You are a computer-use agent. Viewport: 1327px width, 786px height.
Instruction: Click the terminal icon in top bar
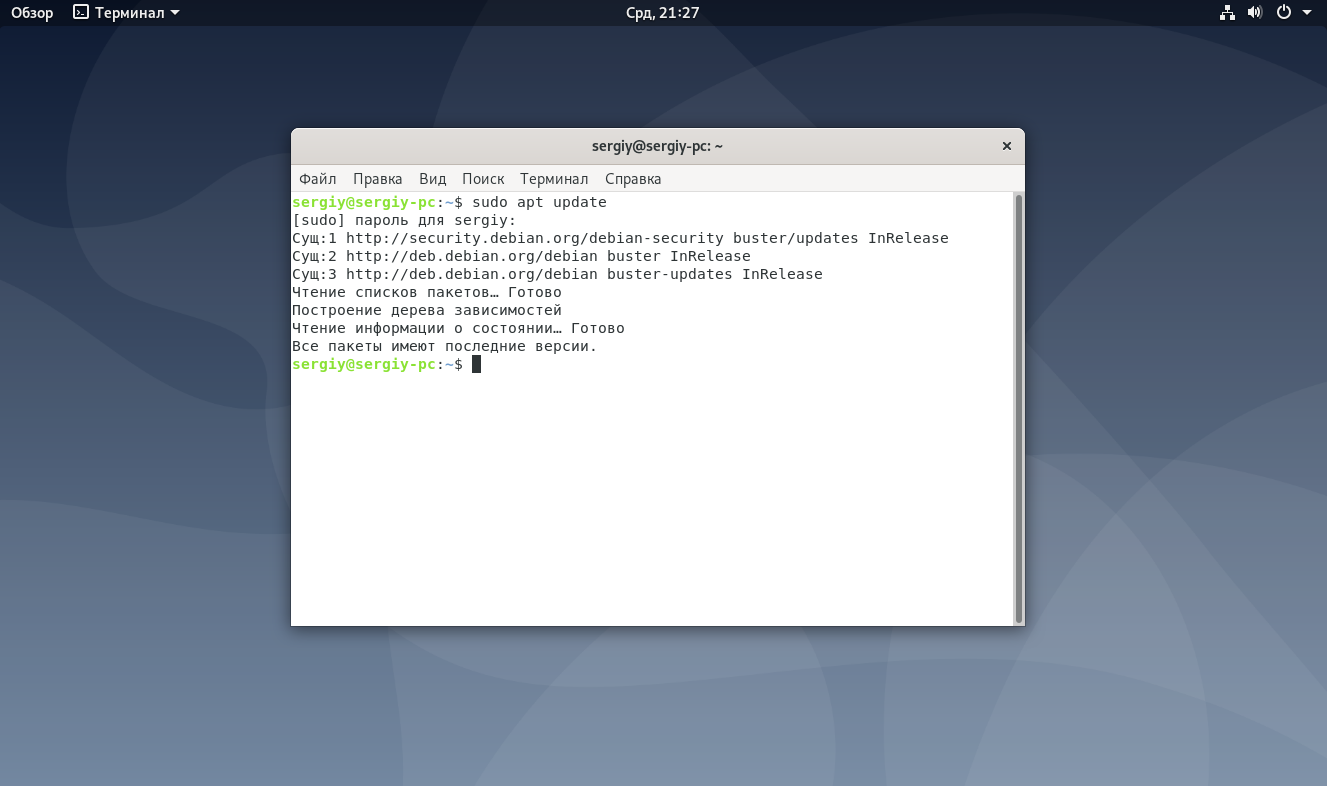[x=81, y=13]
